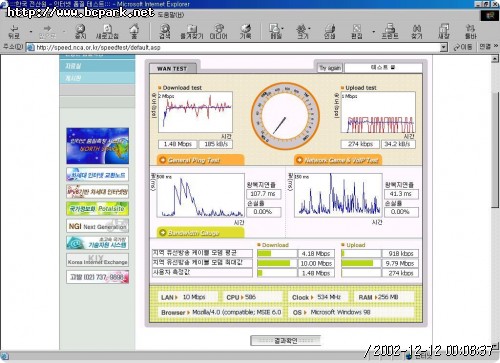Click the vertical scrollbar thumb

coord(495,148)
